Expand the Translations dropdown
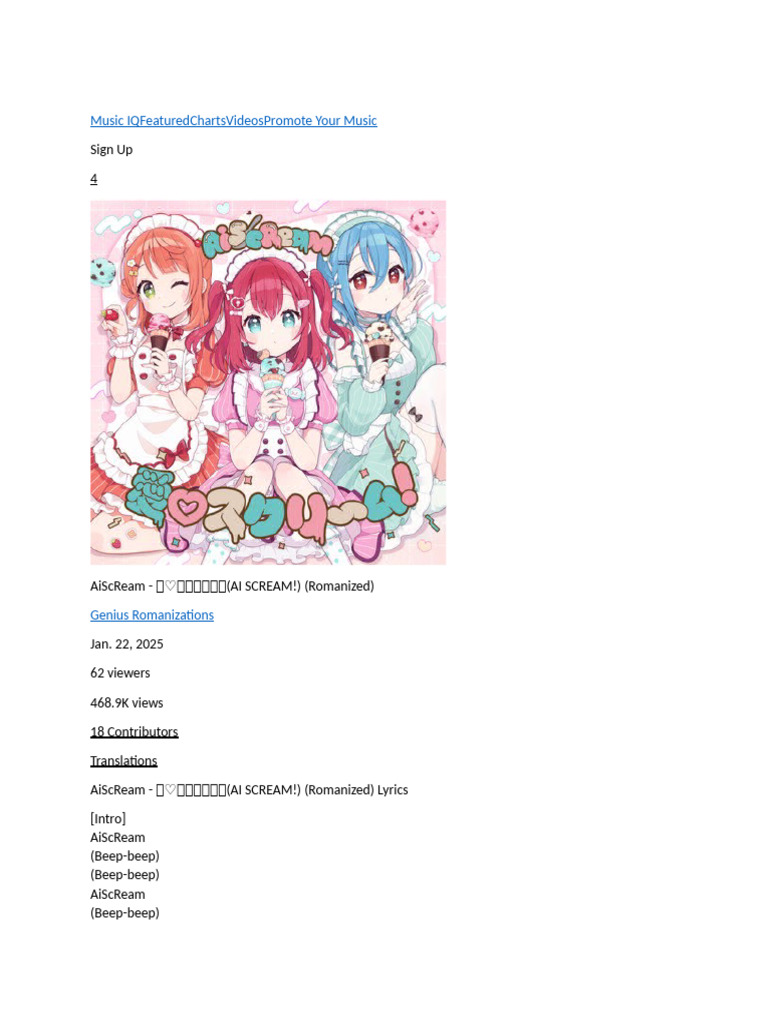 [124, 761]
